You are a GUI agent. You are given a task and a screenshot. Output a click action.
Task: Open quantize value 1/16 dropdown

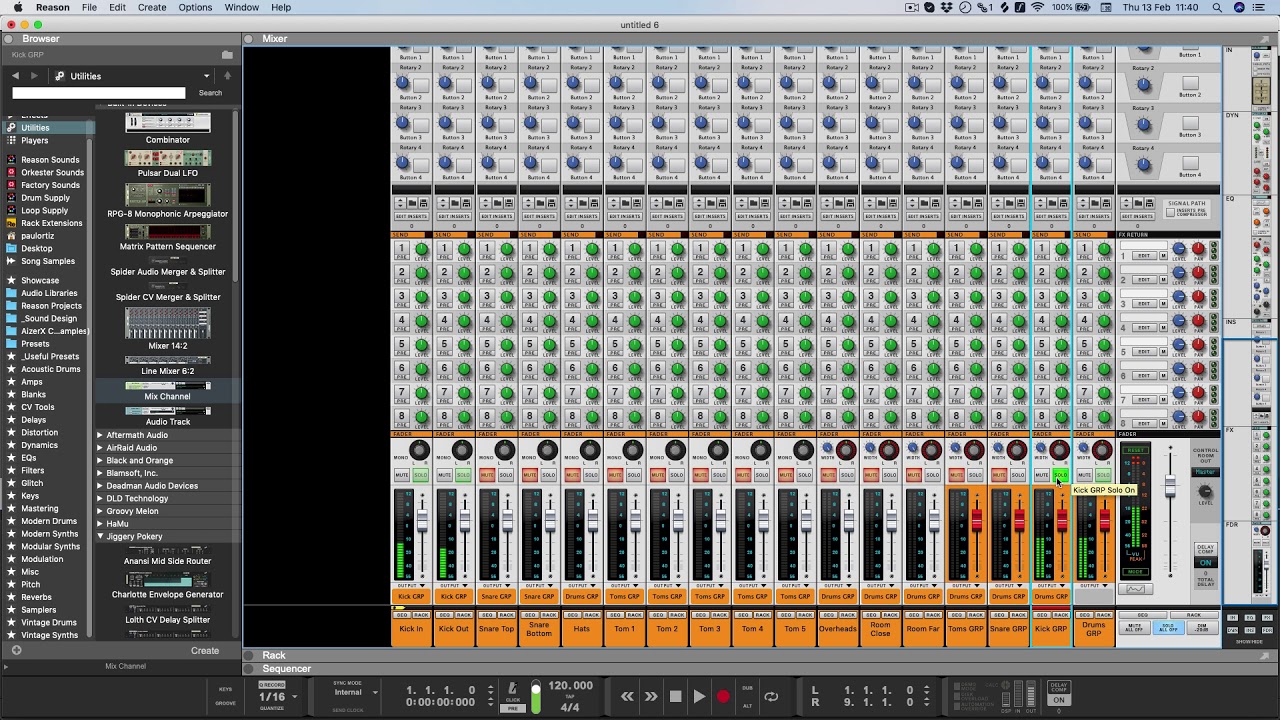pyautogui.click(x=277, y=697)
